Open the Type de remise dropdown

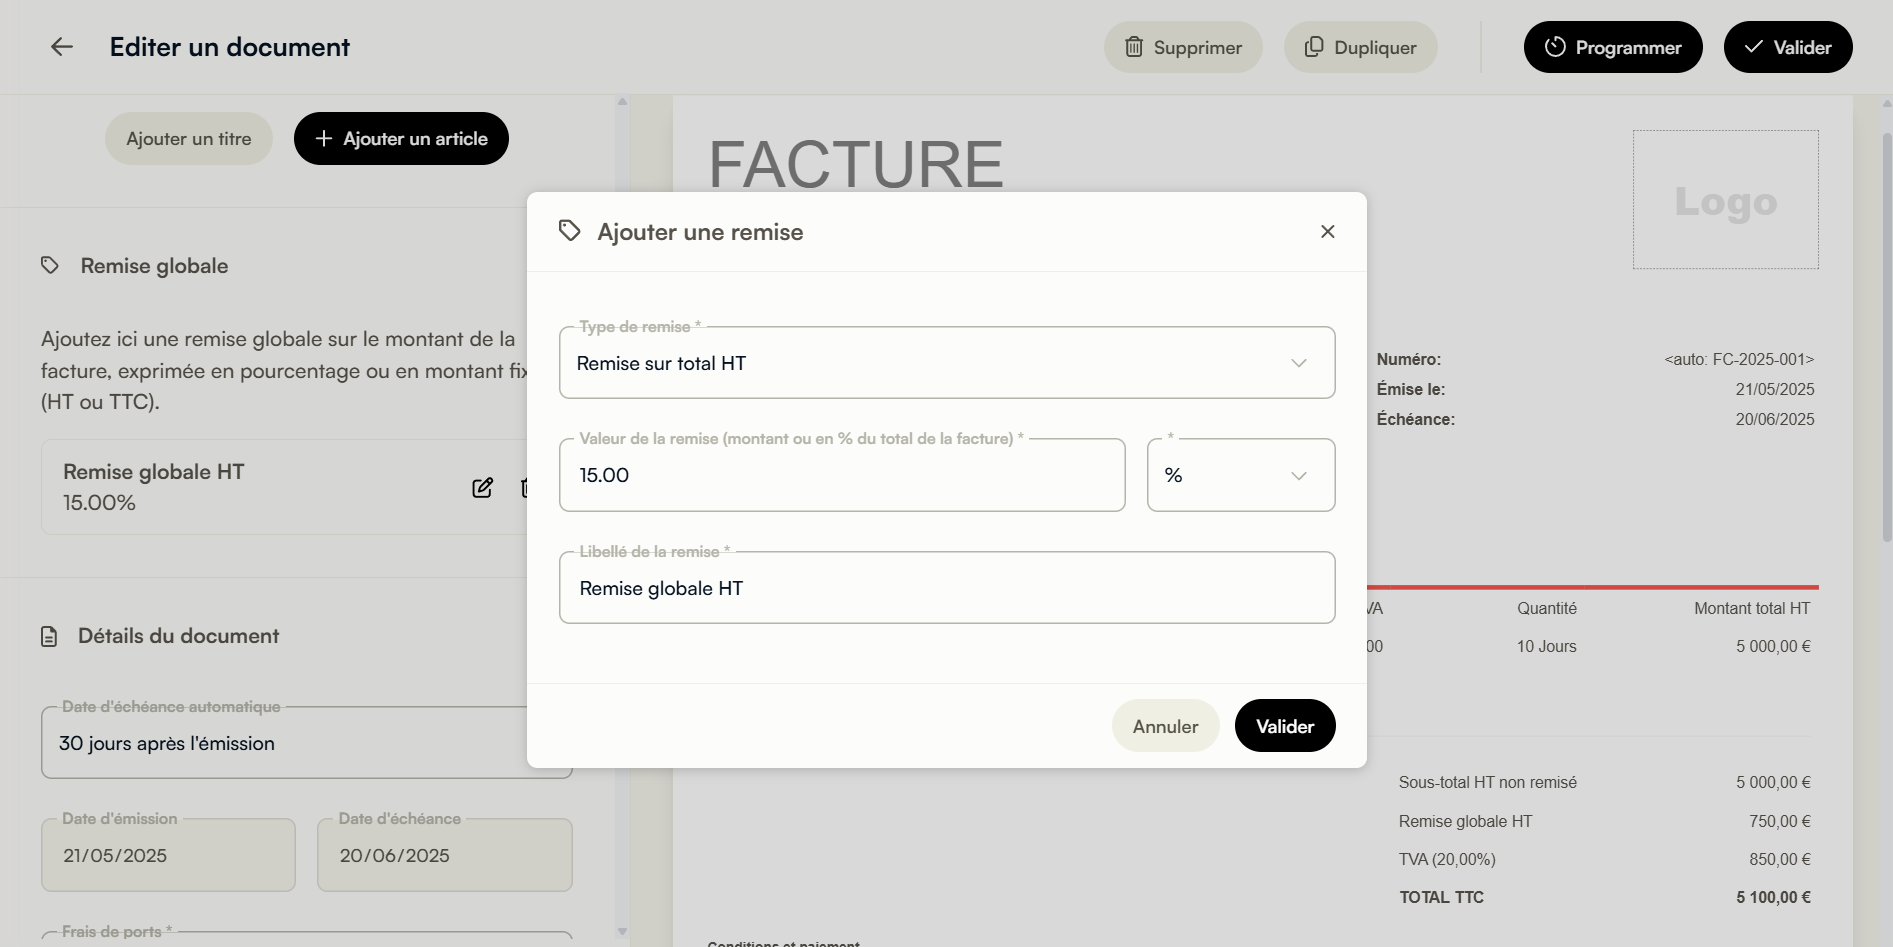tap(947, 363)
